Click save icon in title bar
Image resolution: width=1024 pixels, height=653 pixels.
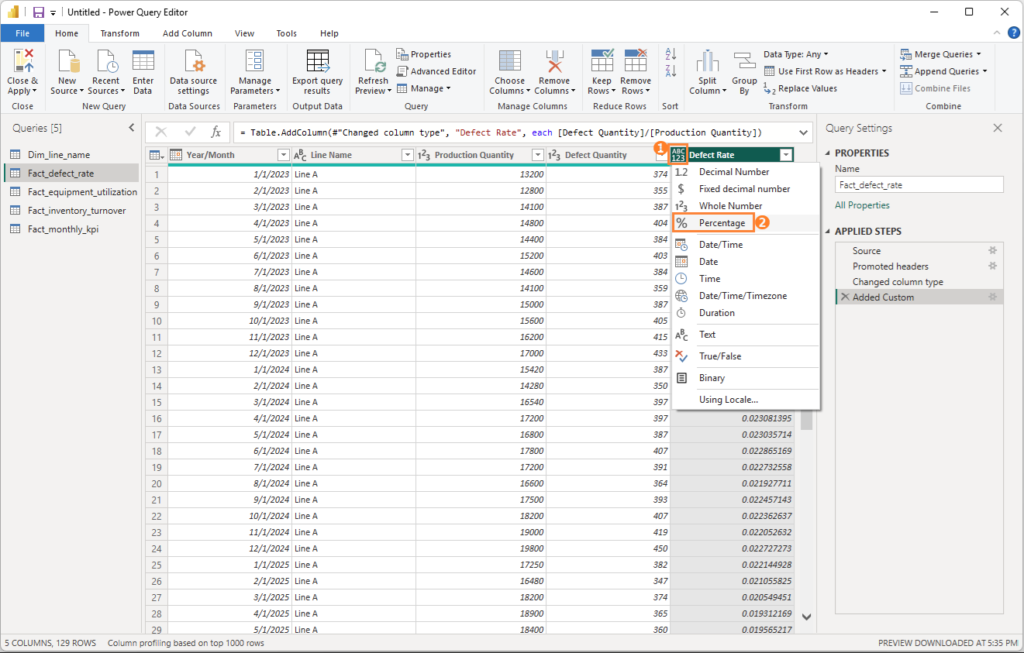pos(39,12)
